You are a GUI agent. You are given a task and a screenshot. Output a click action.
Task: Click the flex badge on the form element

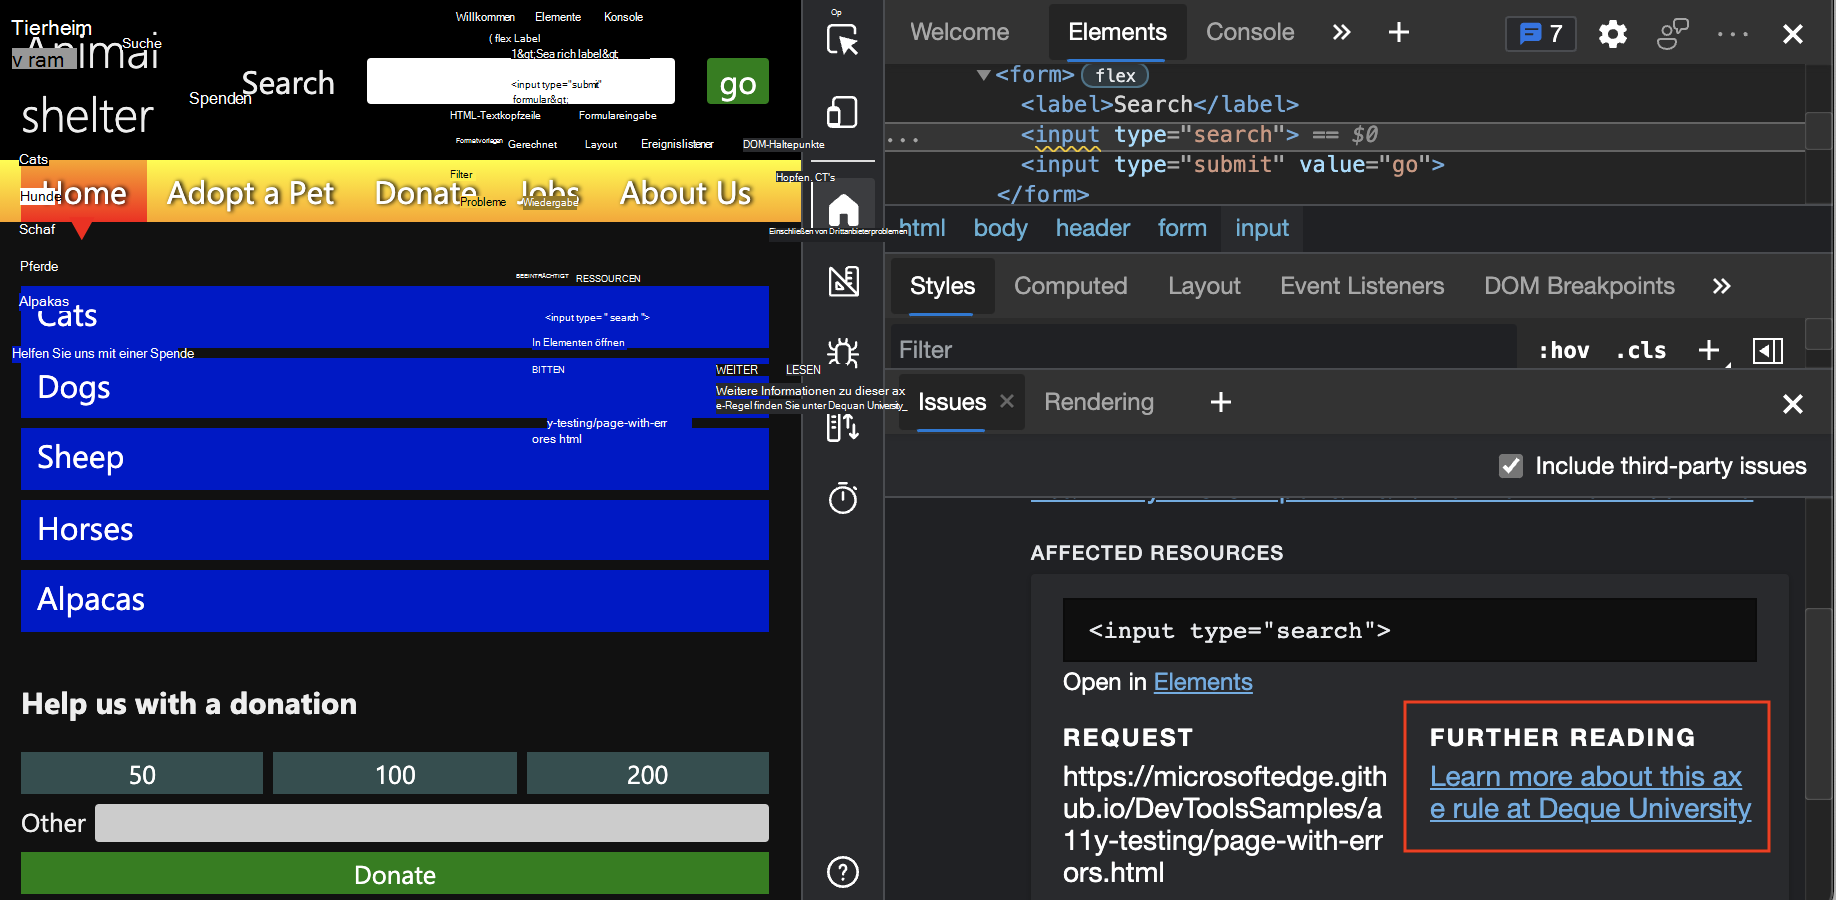[1115, 75]
